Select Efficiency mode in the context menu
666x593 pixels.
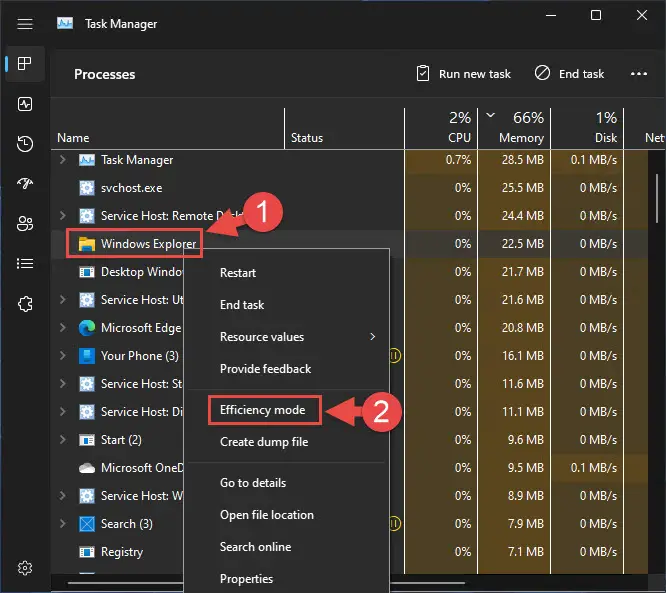pos(288,410)
